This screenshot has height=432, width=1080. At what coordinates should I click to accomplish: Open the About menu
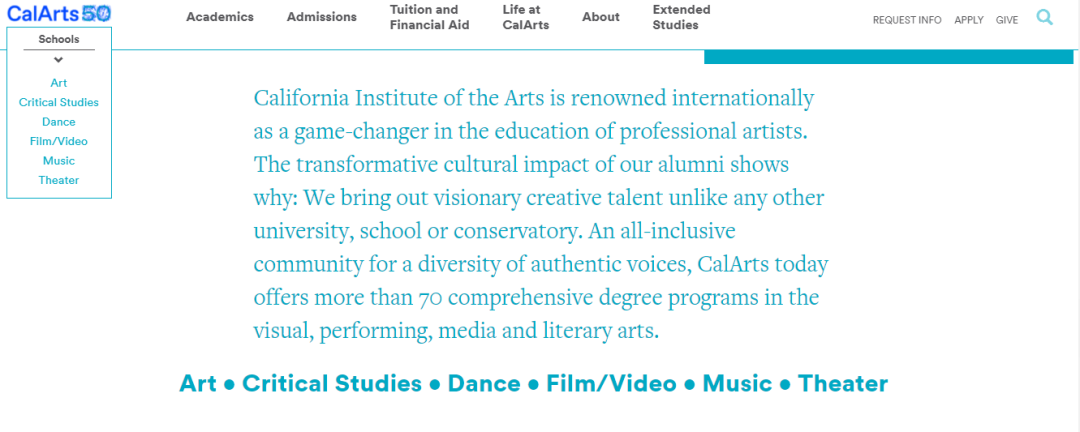[601, 17]
